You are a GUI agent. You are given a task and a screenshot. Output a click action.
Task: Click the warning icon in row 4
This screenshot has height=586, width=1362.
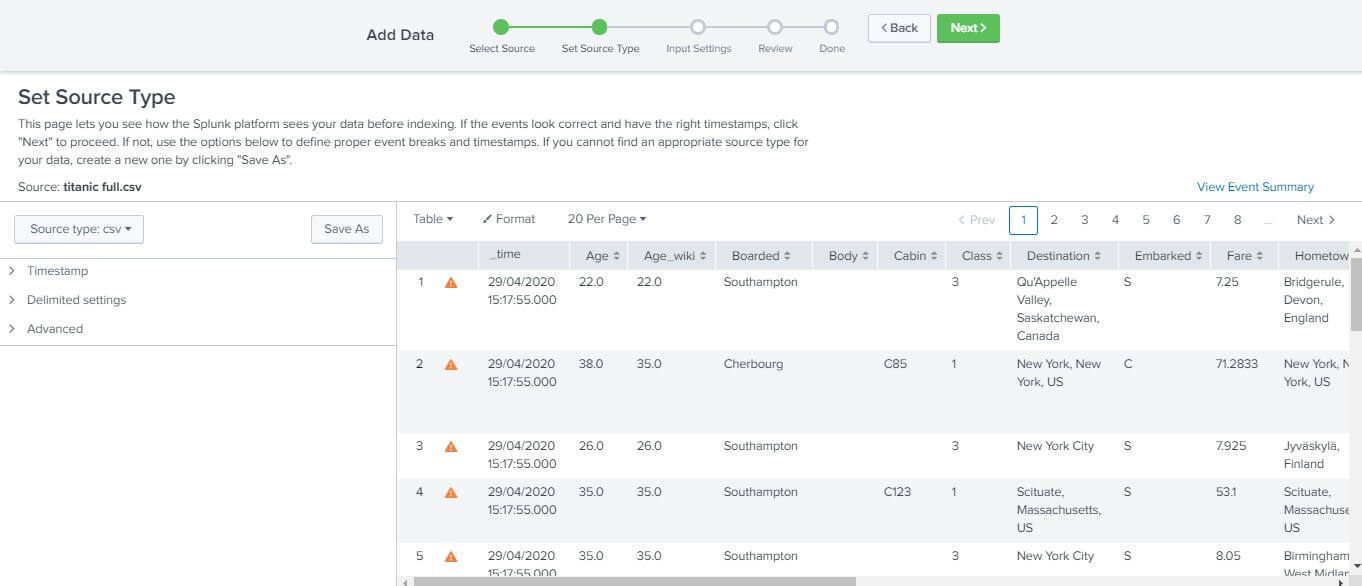click(451, 493)
